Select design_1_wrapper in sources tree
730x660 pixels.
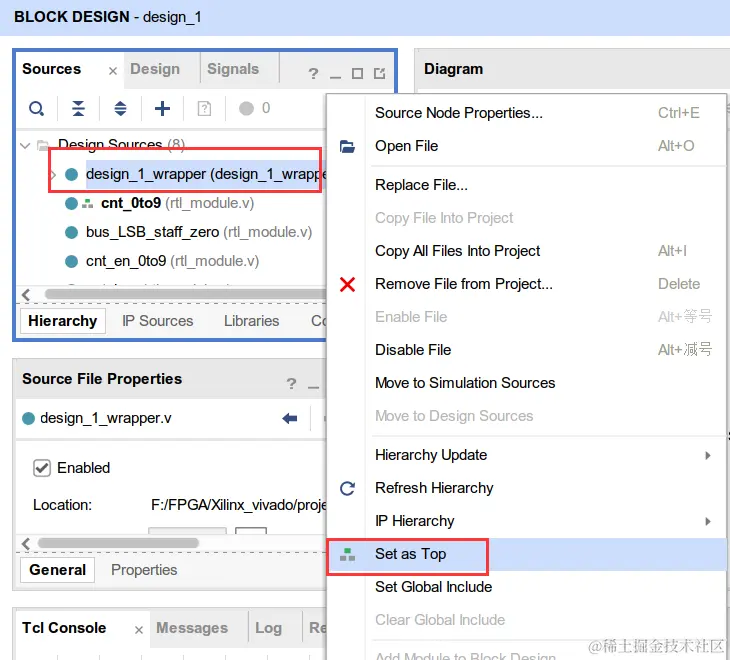pos(206,175)
